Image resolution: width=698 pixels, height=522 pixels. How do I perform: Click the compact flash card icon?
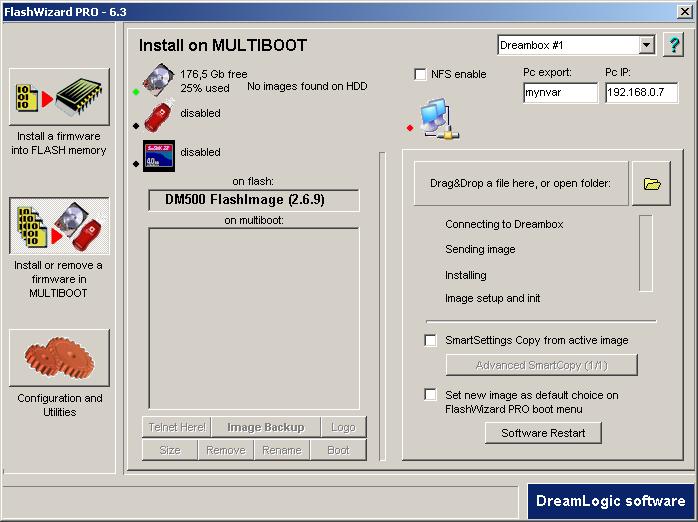(x=159, y=156)
